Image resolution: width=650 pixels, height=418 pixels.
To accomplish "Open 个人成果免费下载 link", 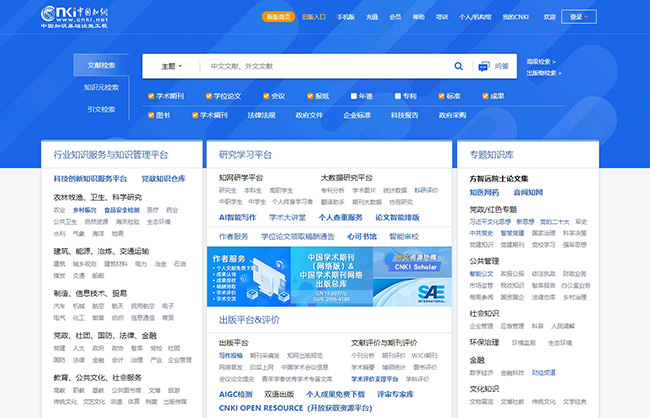I will coord(335,394).
